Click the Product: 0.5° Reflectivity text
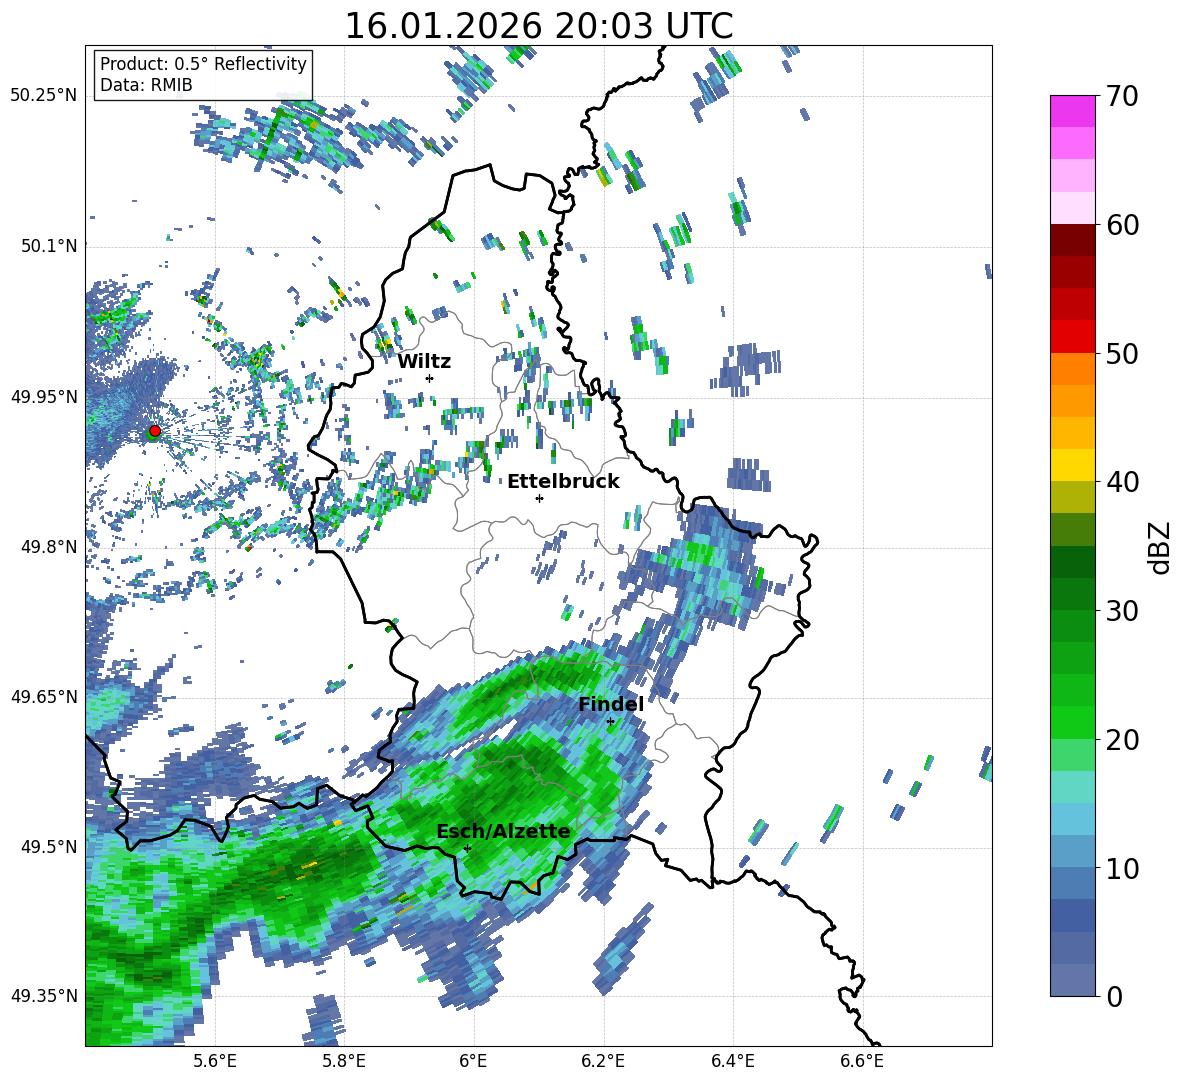Image resolution: width=1184 pixels, height=1081 pixels. (203, 64)
